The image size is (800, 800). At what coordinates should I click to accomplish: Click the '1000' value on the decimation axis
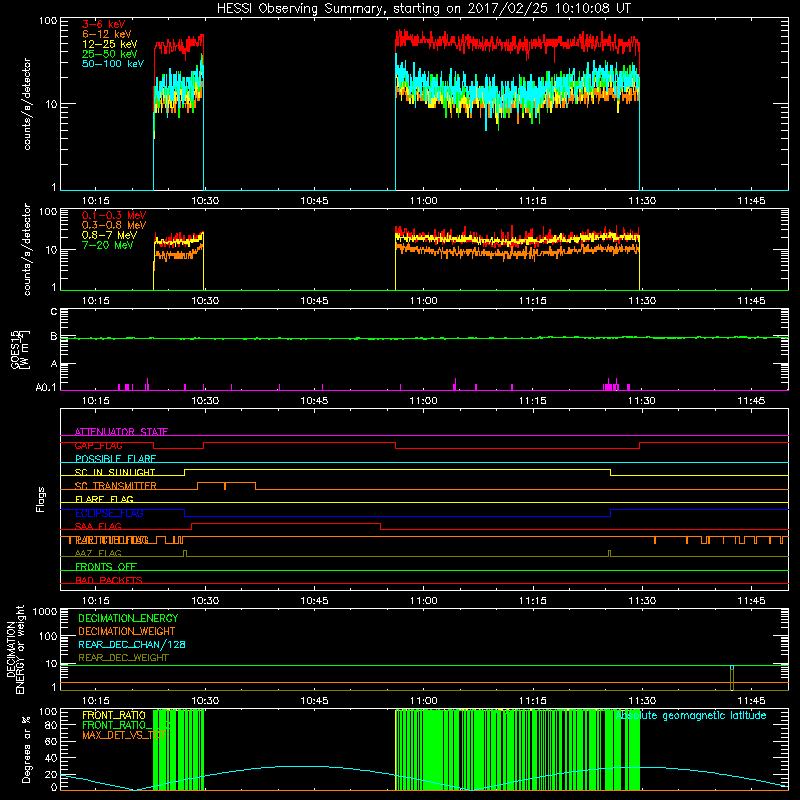[x=45, y=611]
